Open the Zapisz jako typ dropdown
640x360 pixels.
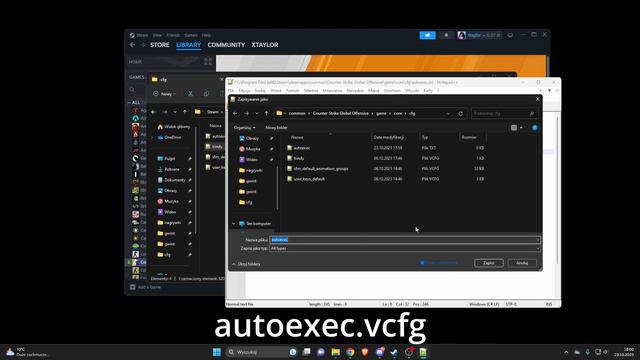[x=404, y=248]
